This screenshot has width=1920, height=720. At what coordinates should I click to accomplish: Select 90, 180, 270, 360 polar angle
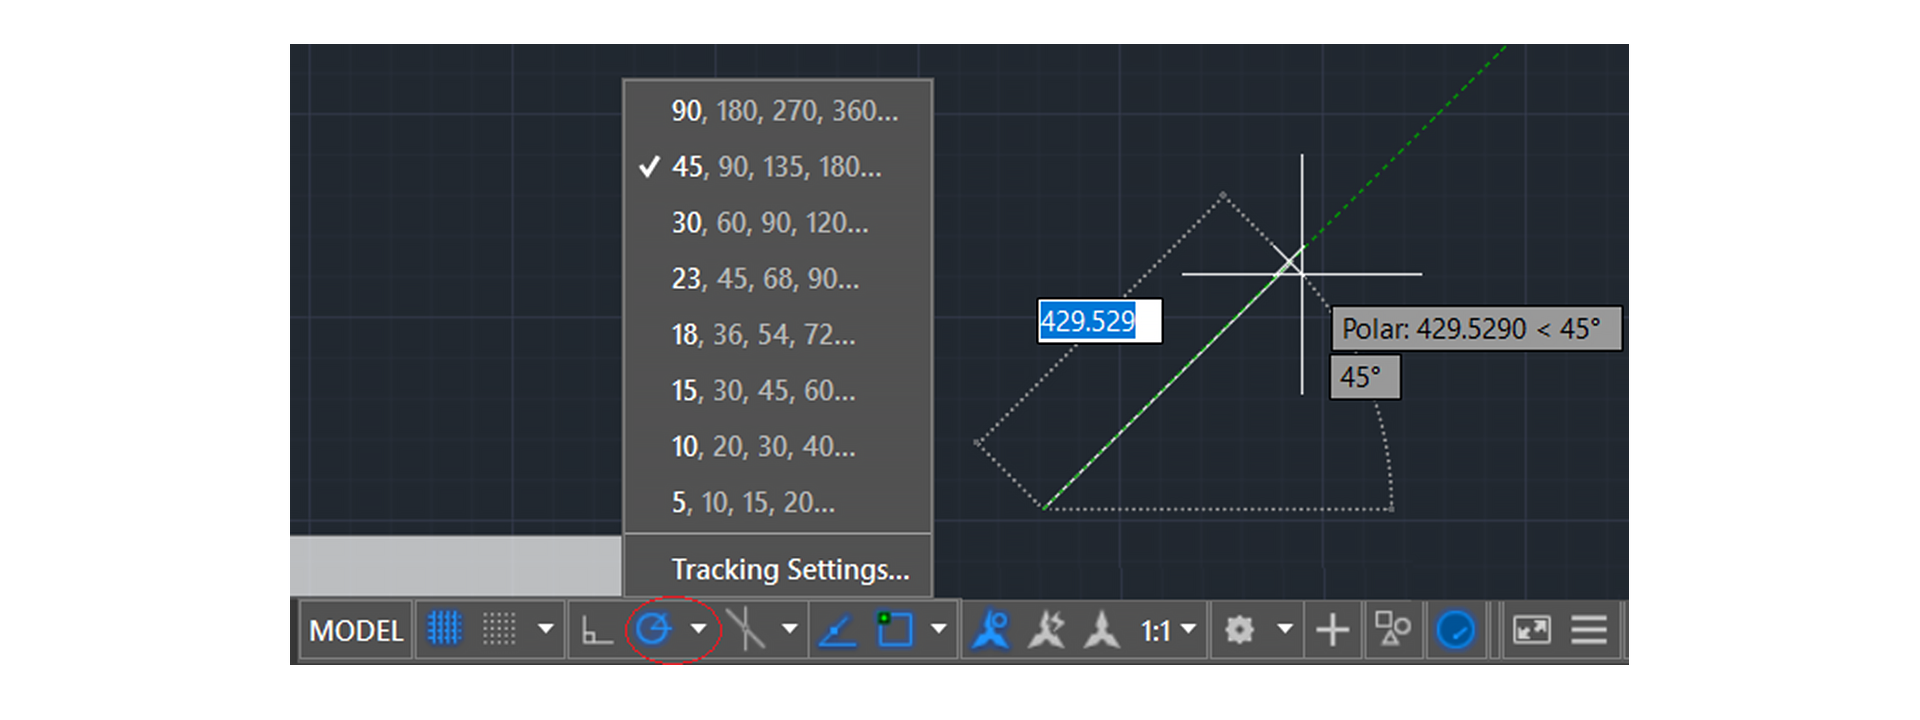click(778, 110)
